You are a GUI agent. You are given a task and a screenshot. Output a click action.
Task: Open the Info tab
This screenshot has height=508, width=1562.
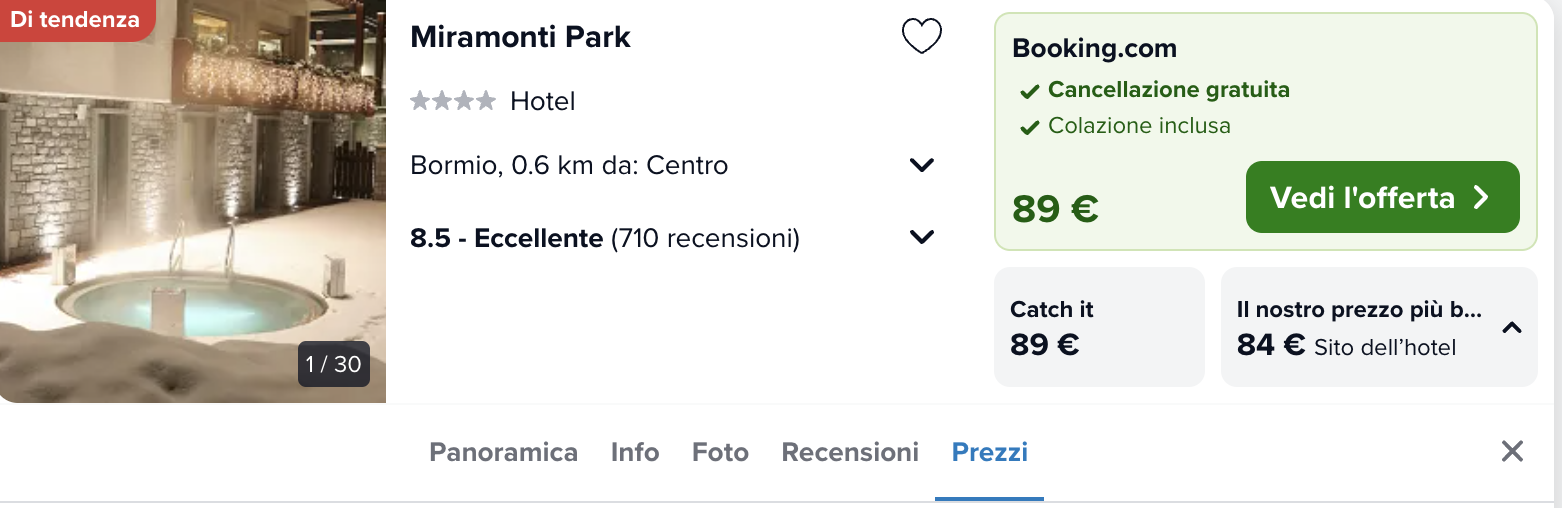pos(635,452)
